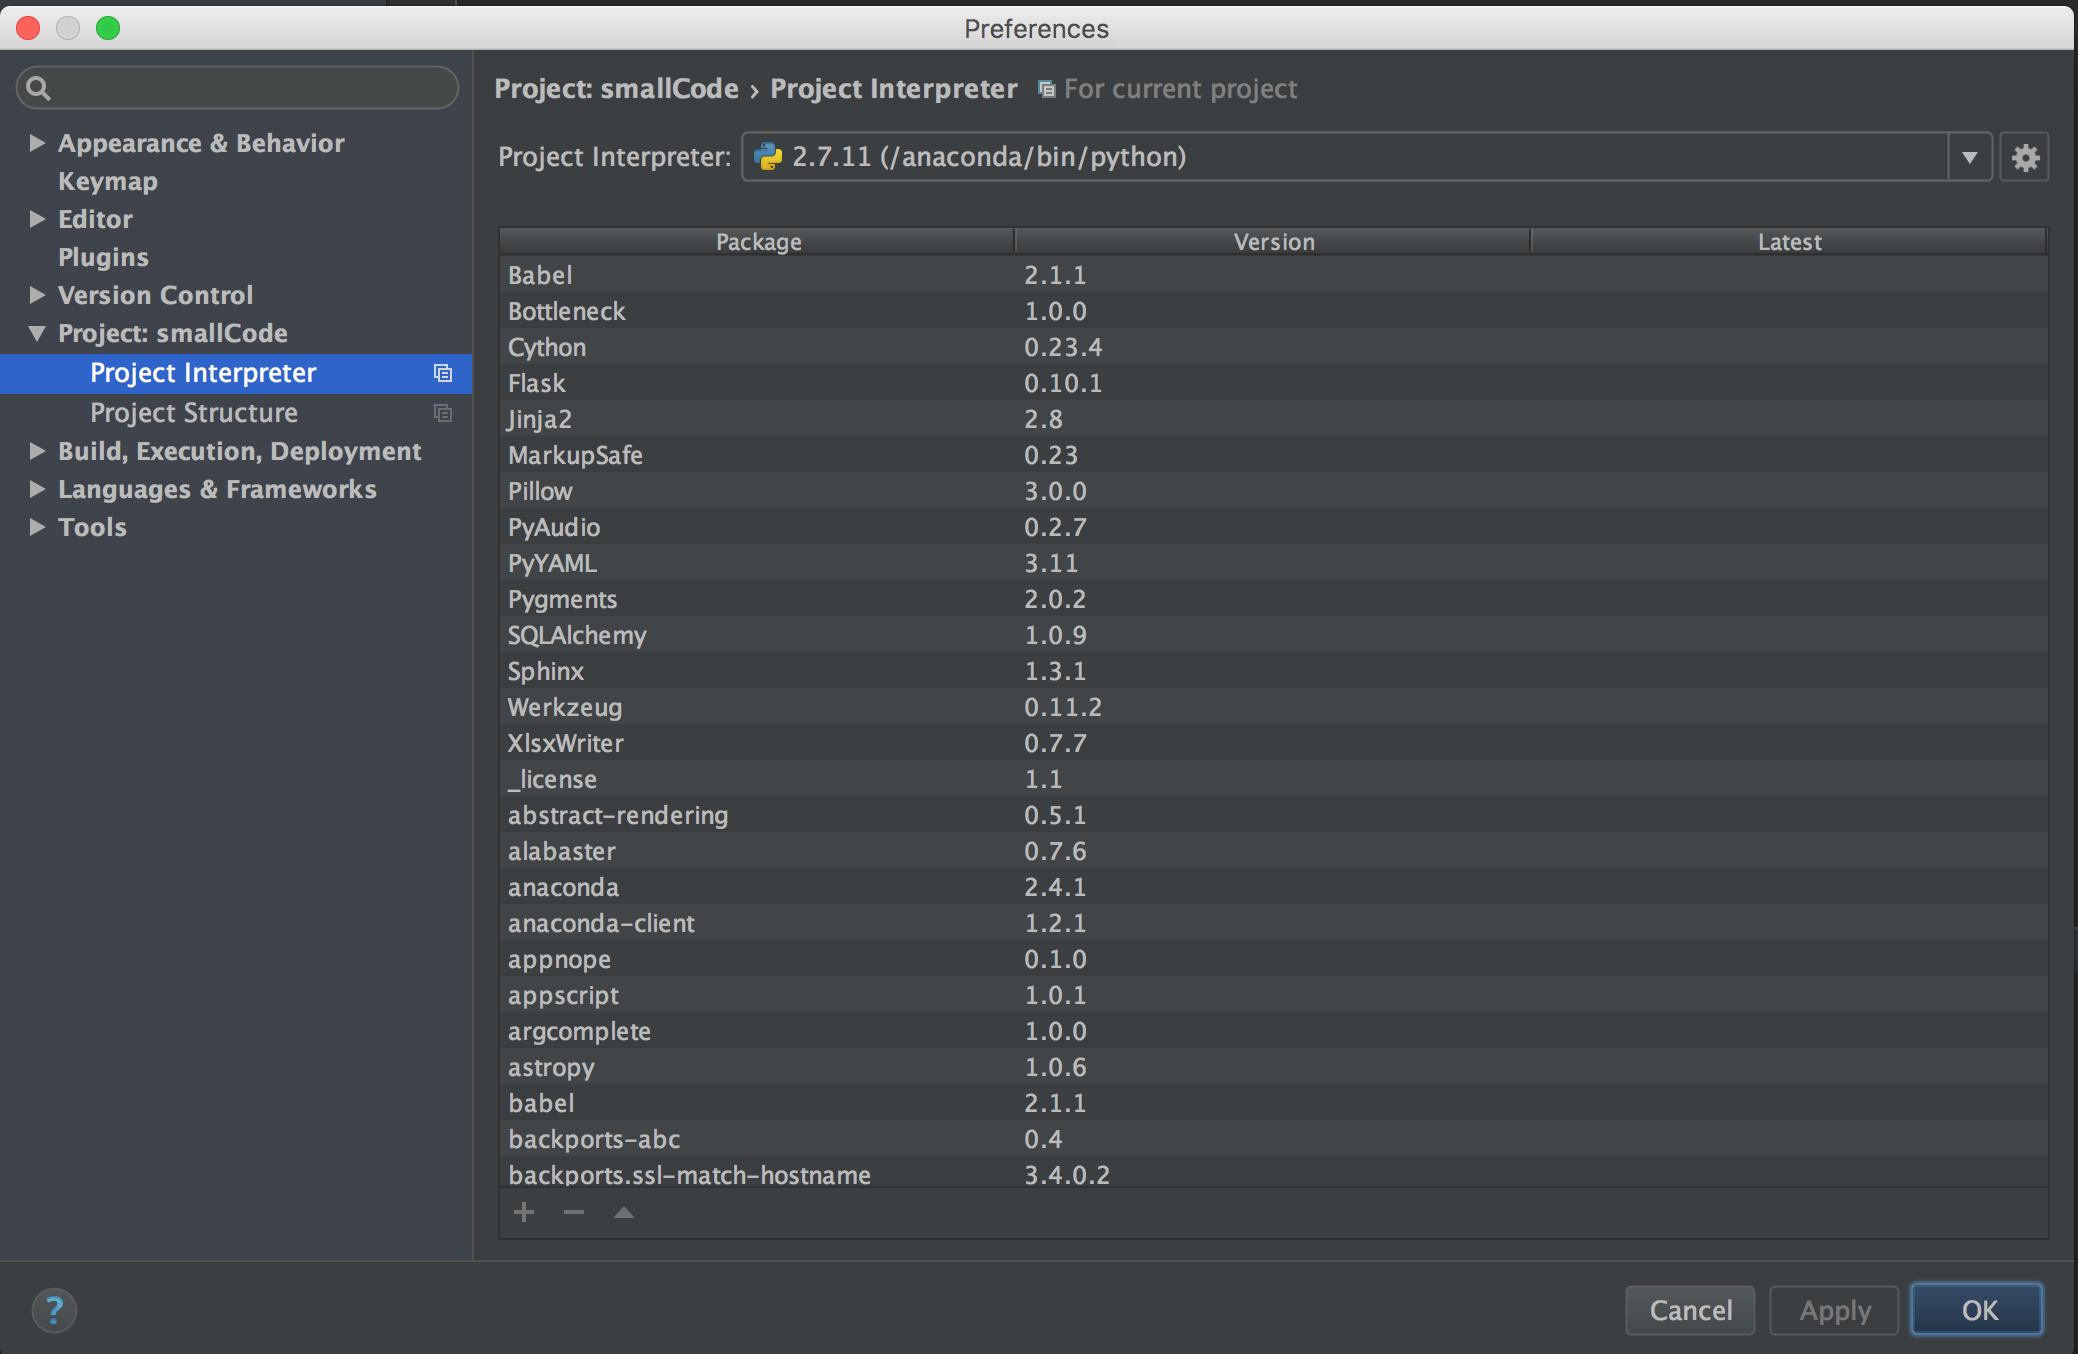Click the help question mark icon
The height and width of the screenshot is (1354, 2078).
point(54,1309)
